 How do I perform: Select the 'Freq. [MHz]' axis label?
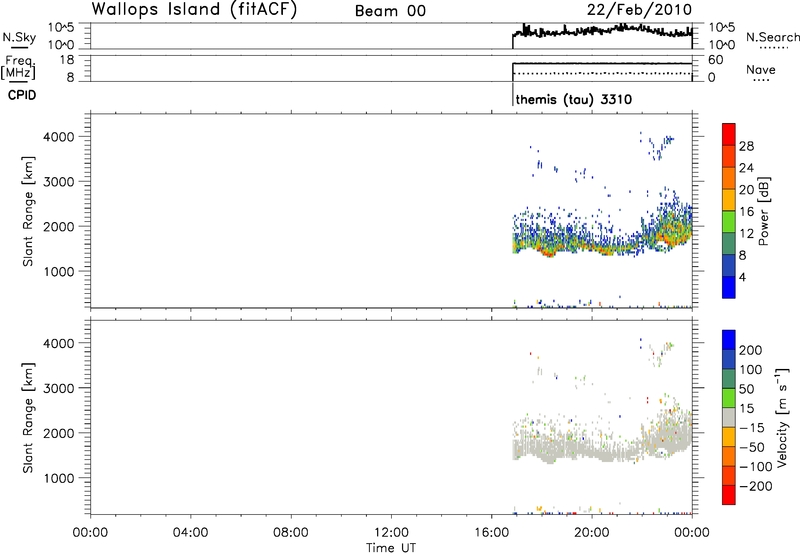20,67
